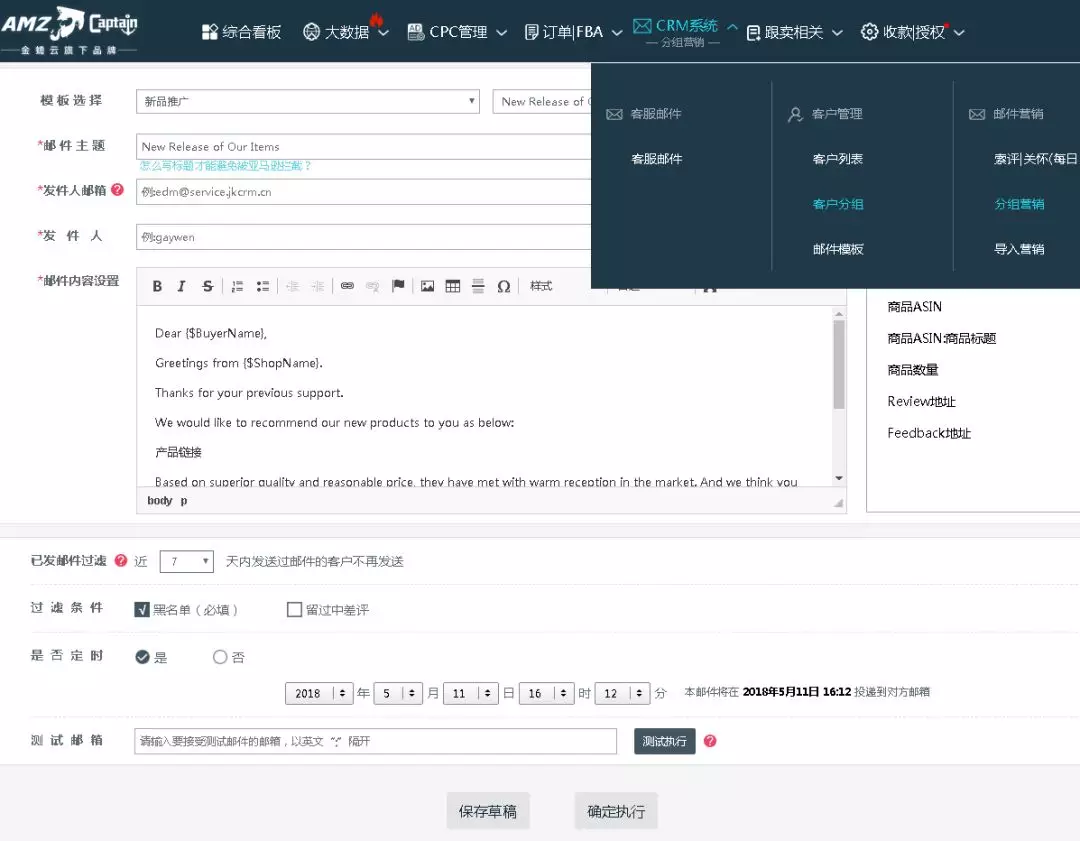Open the 7-day sent filter dropdown
This screenshot has height=841, width=1080.
click(187, 561)
